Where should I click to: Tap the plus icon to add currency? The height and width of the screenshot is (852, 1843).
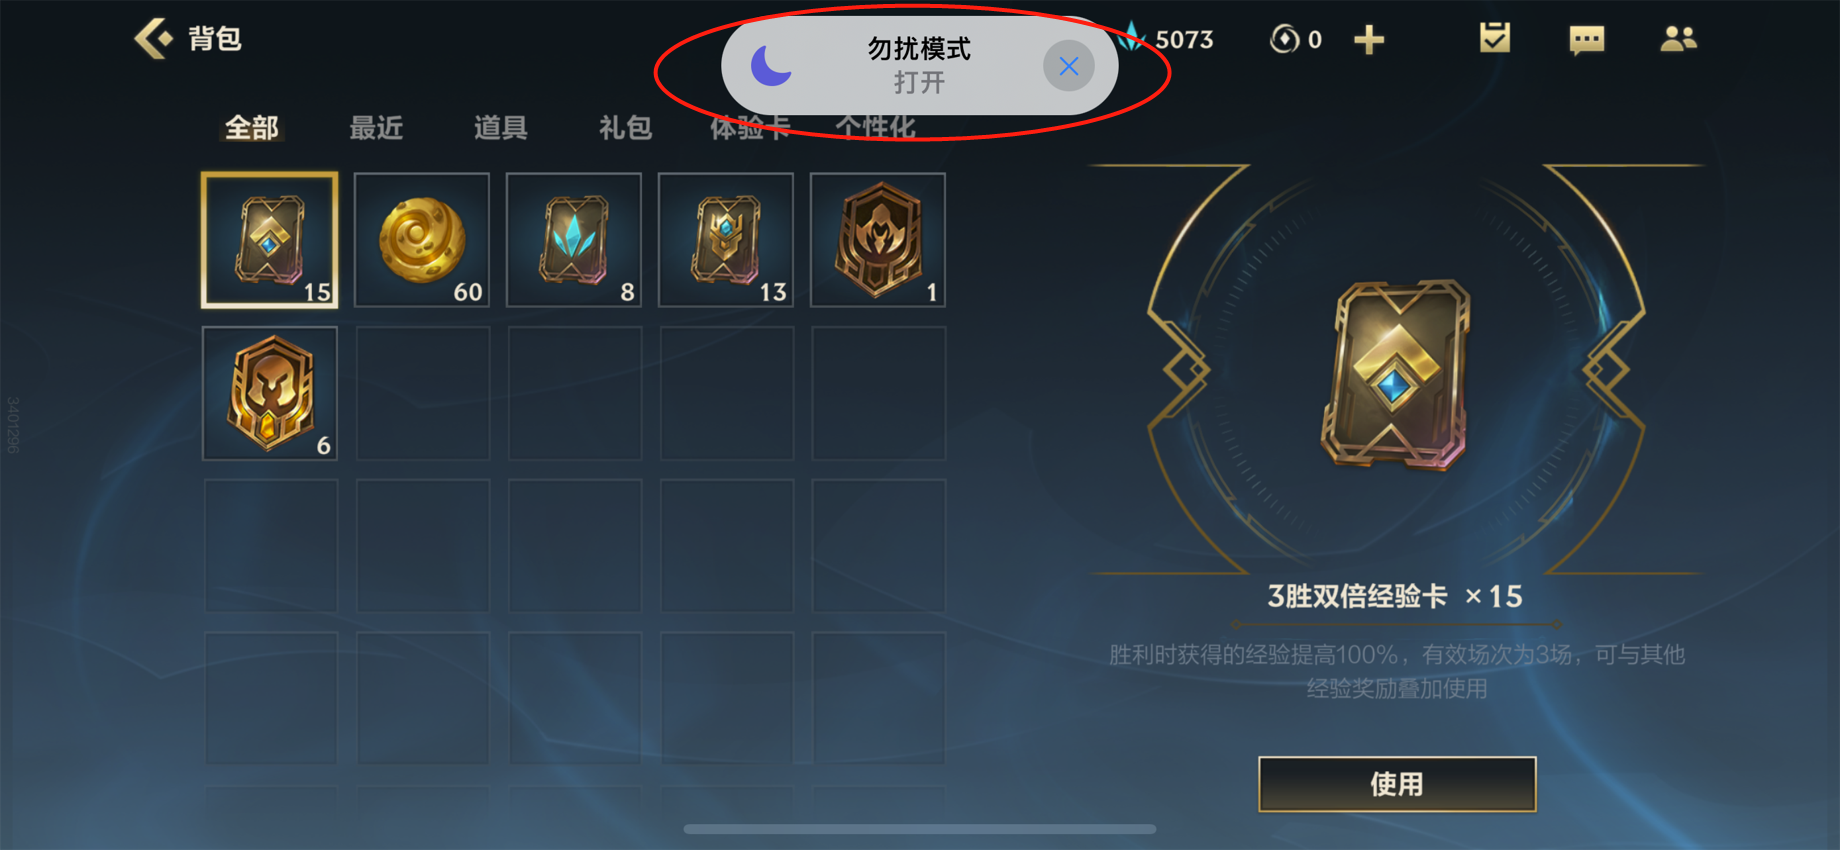(1369, 40)
